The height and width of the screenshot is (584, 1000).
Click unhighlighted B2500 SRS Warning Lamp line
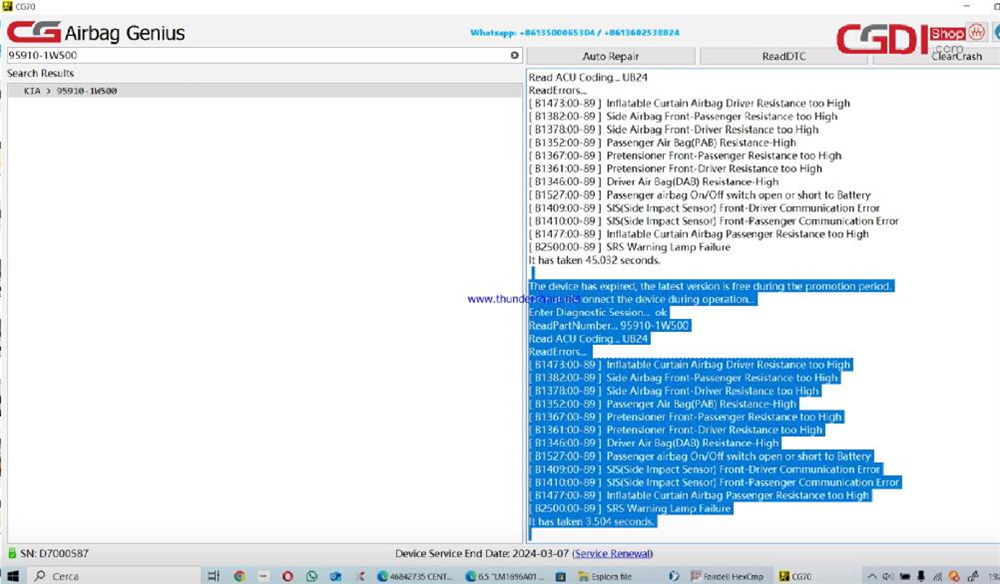[630, 247]
